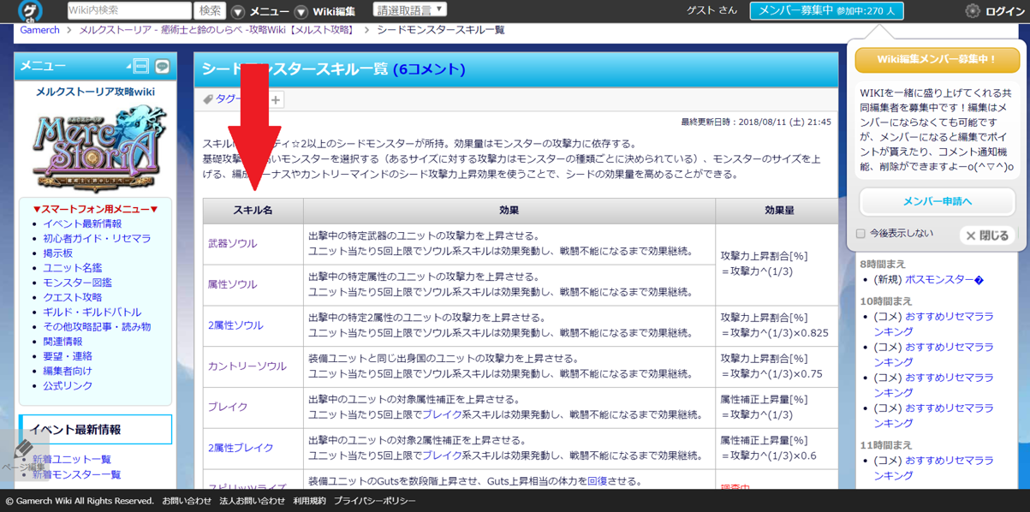
Task: Open the 6コメント link in the page title
Action: (429, 69)
